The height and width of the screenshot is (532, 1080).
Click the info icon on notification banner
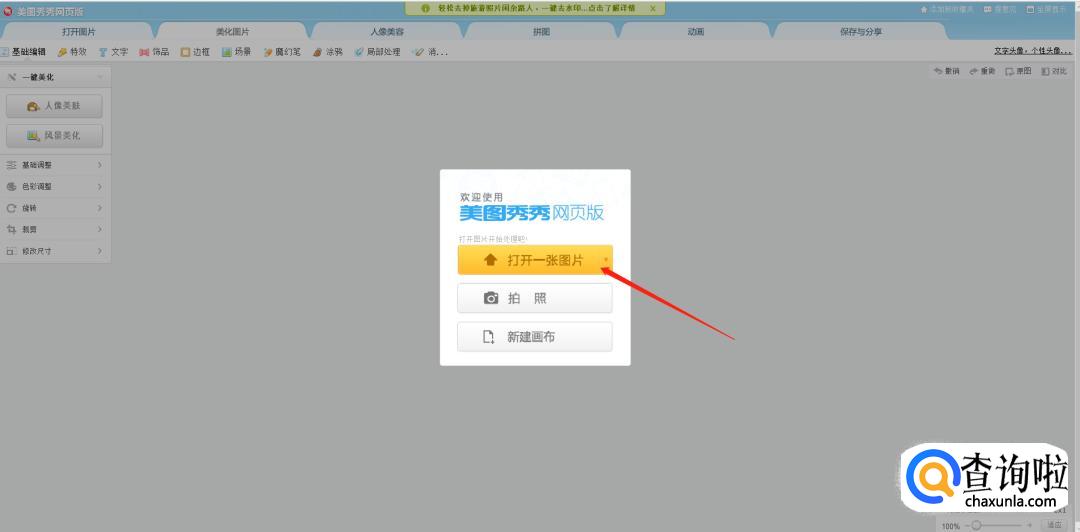click(426, 9)
